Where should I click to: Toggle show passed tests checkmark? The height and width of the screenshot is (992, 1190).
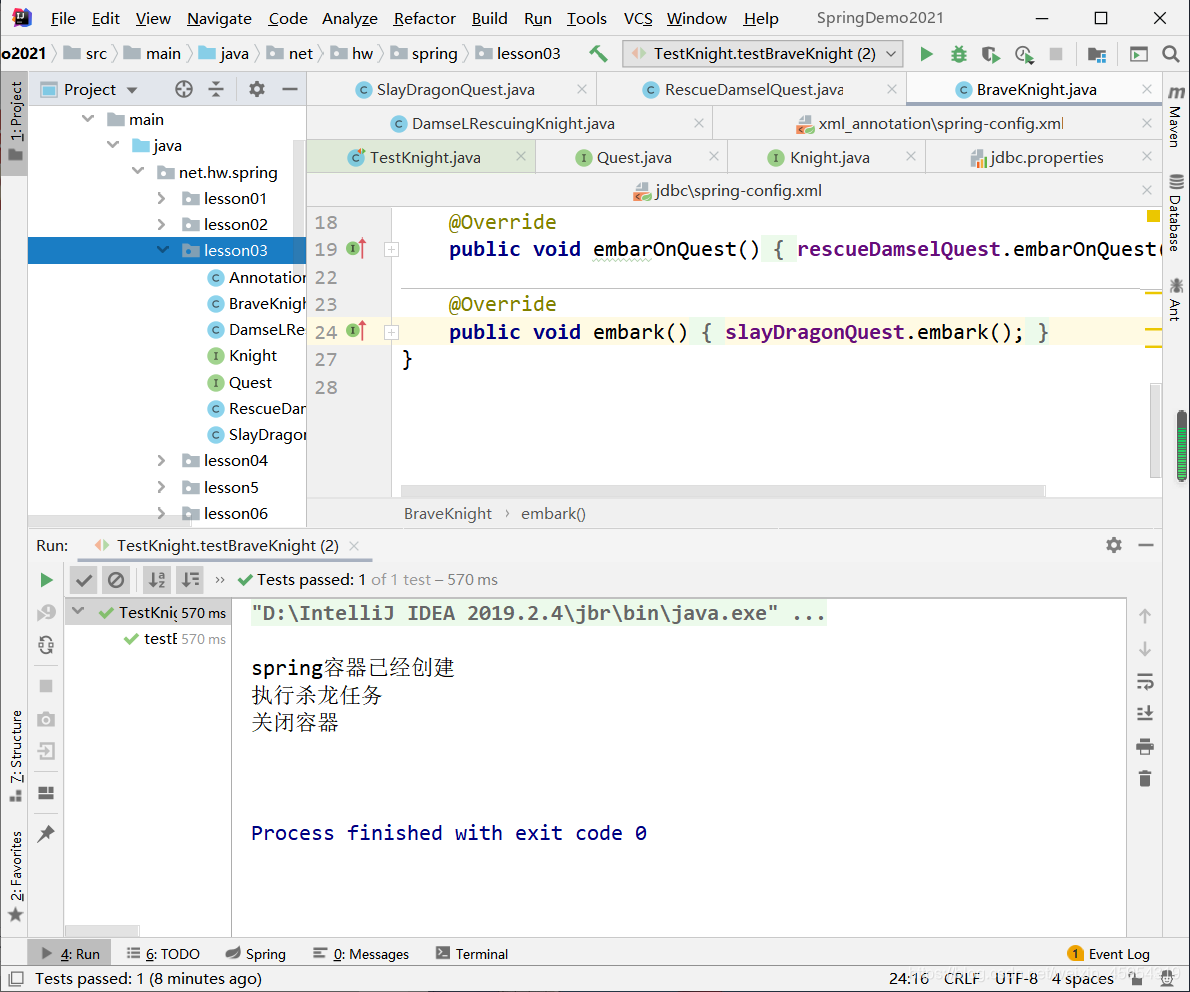coord(83,580)
